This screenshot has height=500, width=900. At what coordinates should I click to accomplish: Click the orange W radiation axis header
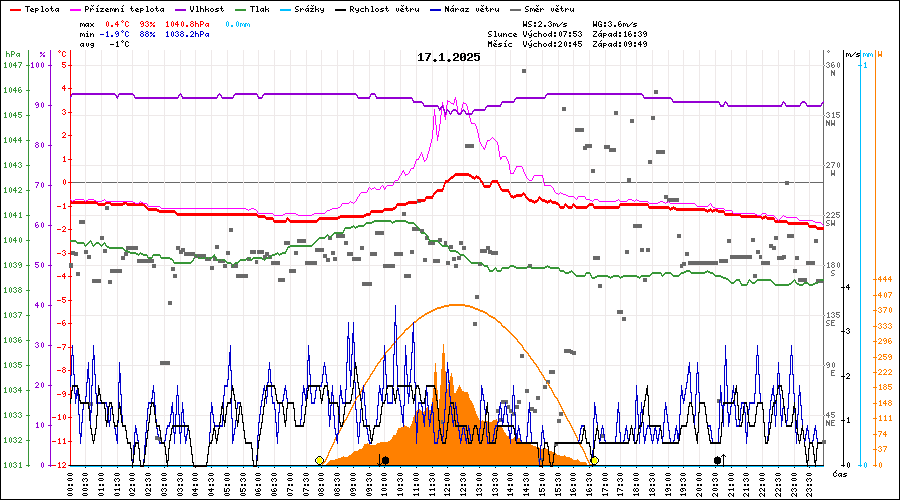(x=878, y=54)
